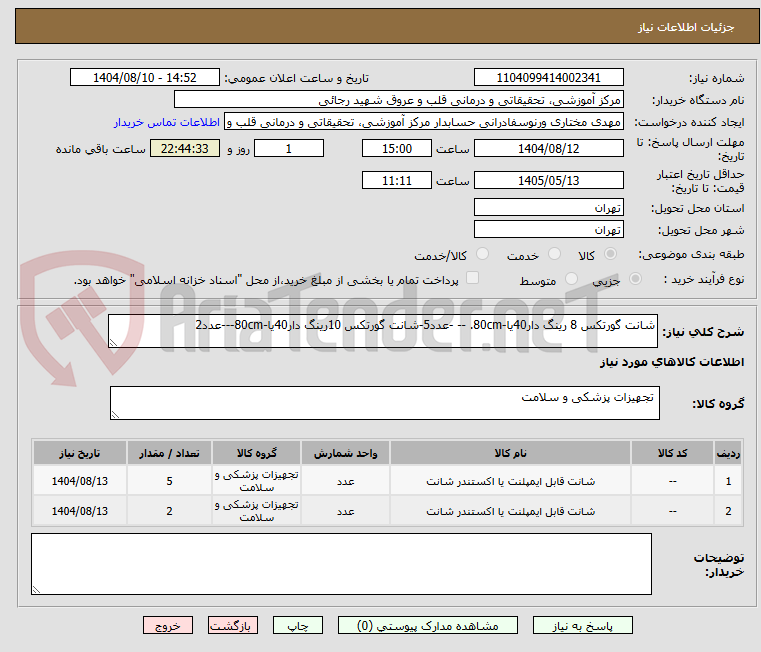Click the توضیحات خریدار text area

(x=341, y=564)
